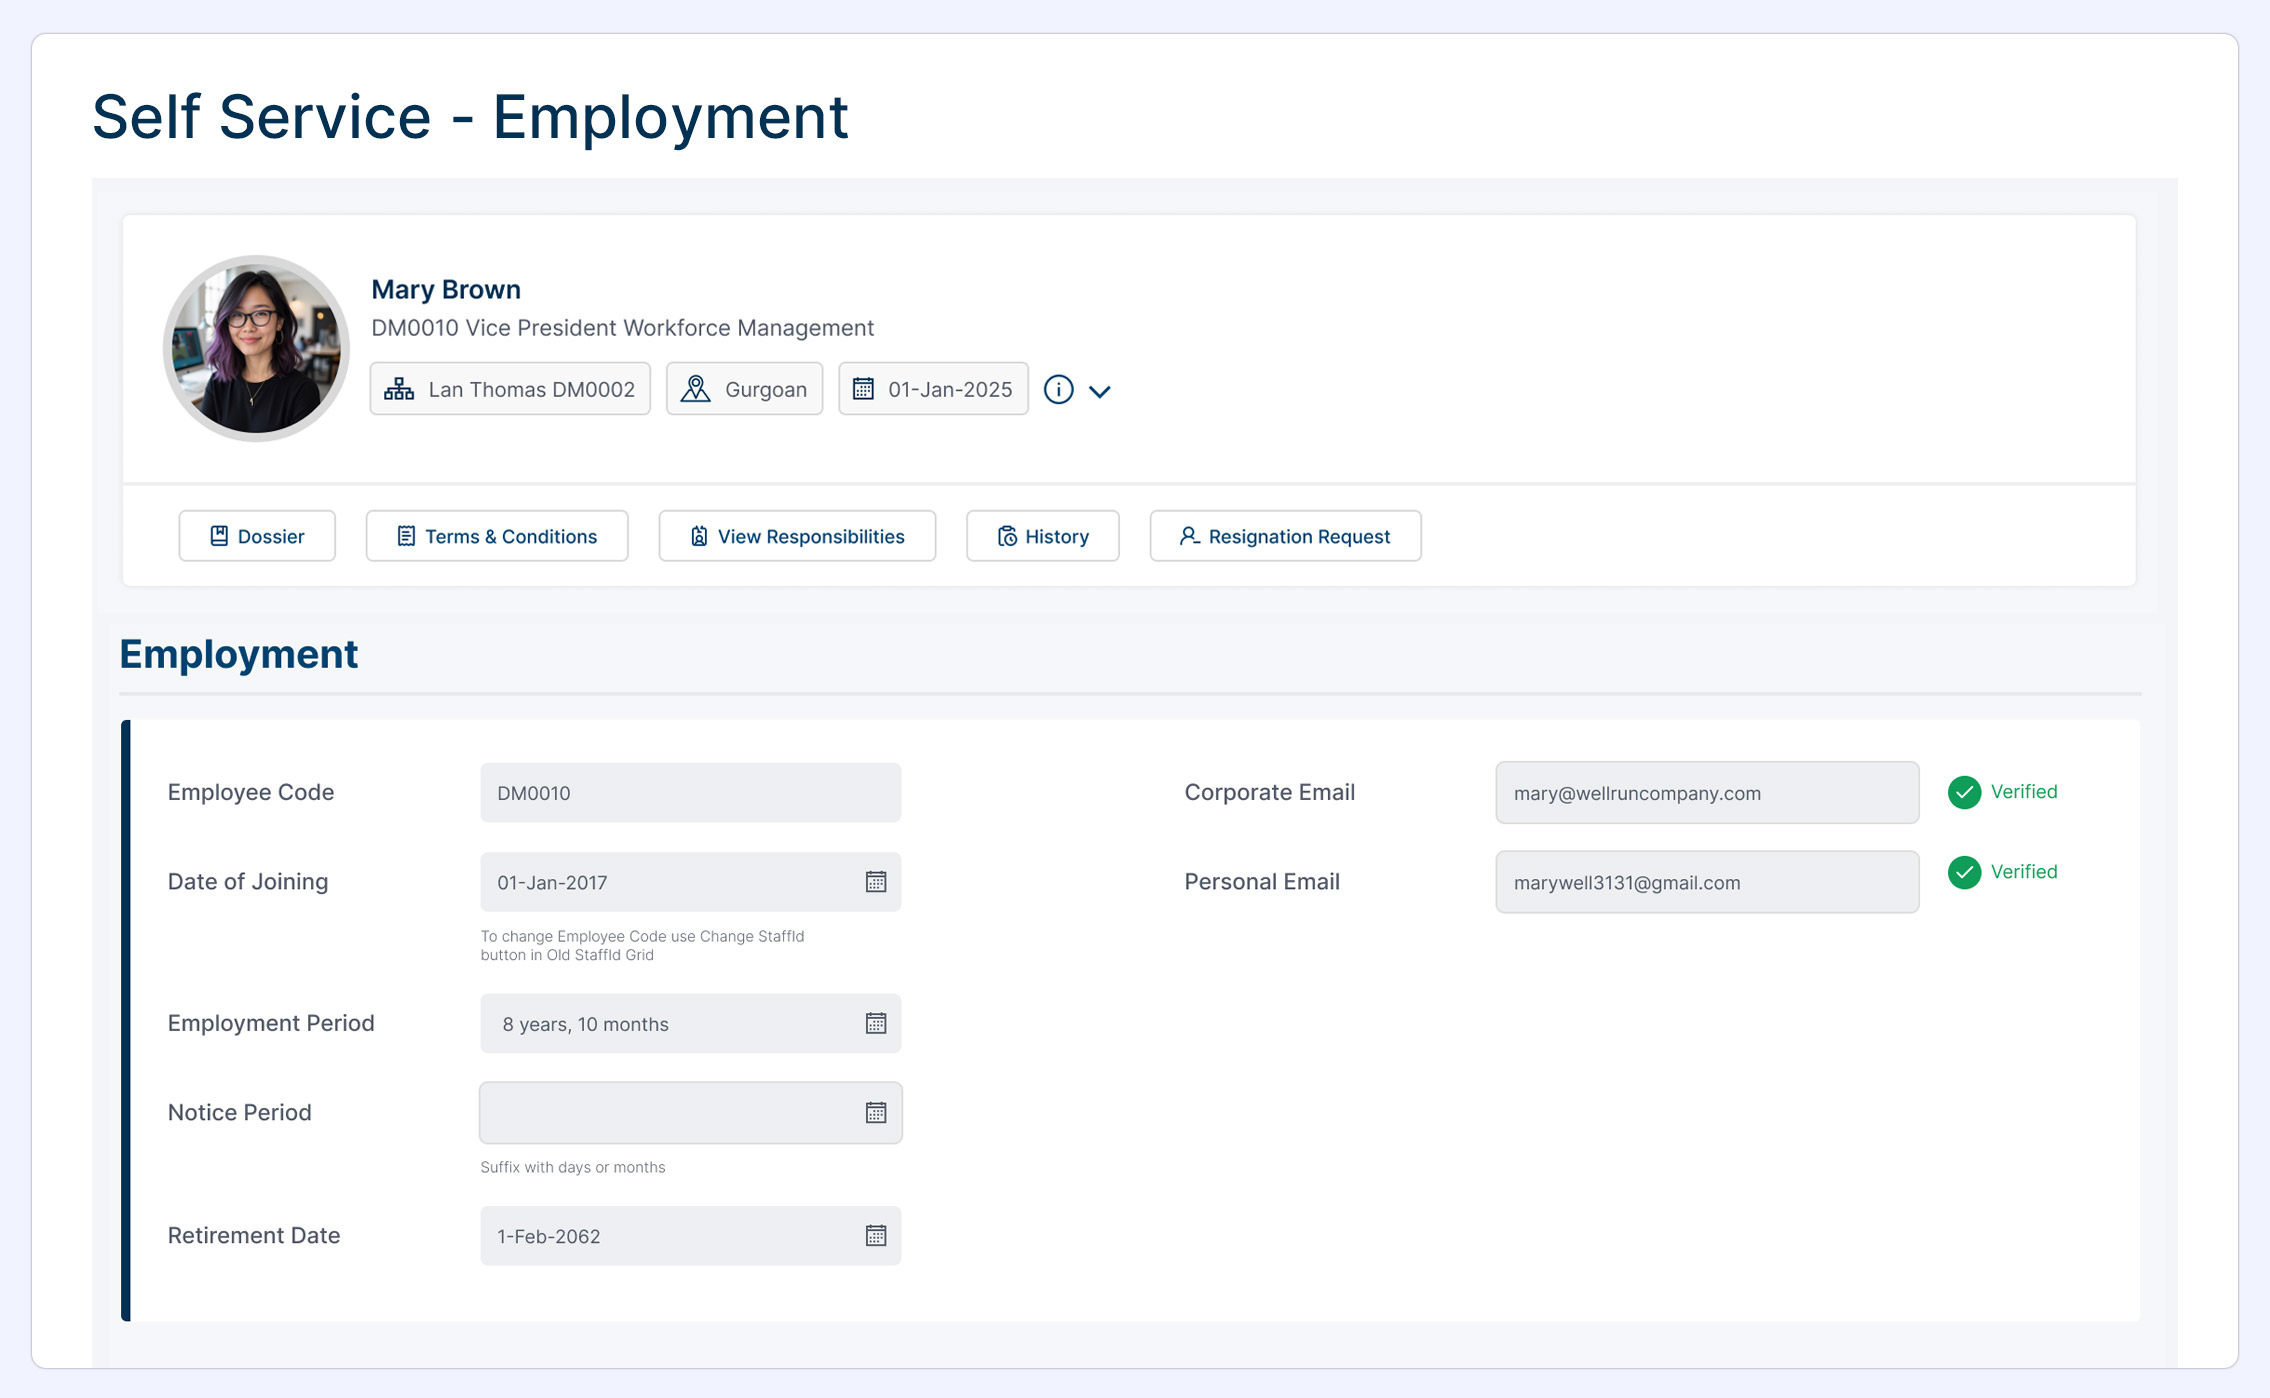Start a Resignation Request

click(x=1285, y=536)
